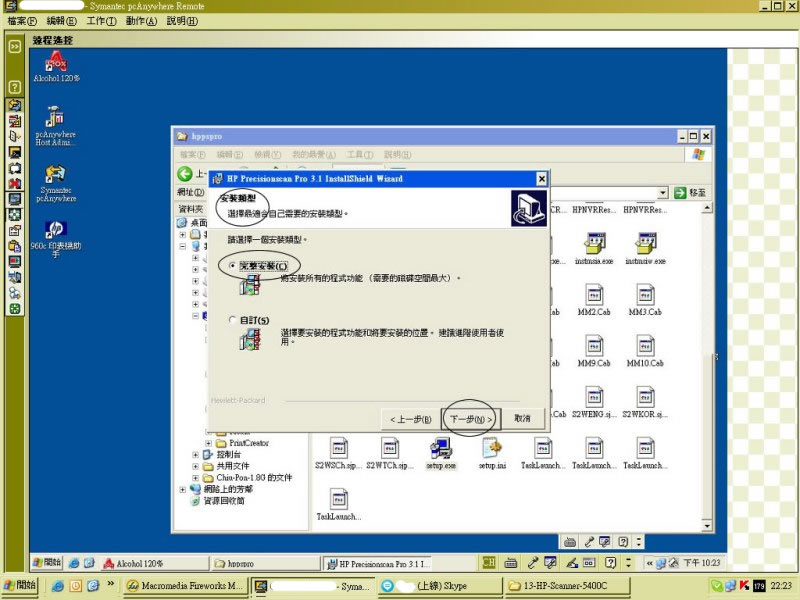800x600 pixels.
Task: Expand the 控制台 tree node
Action: 195,454
